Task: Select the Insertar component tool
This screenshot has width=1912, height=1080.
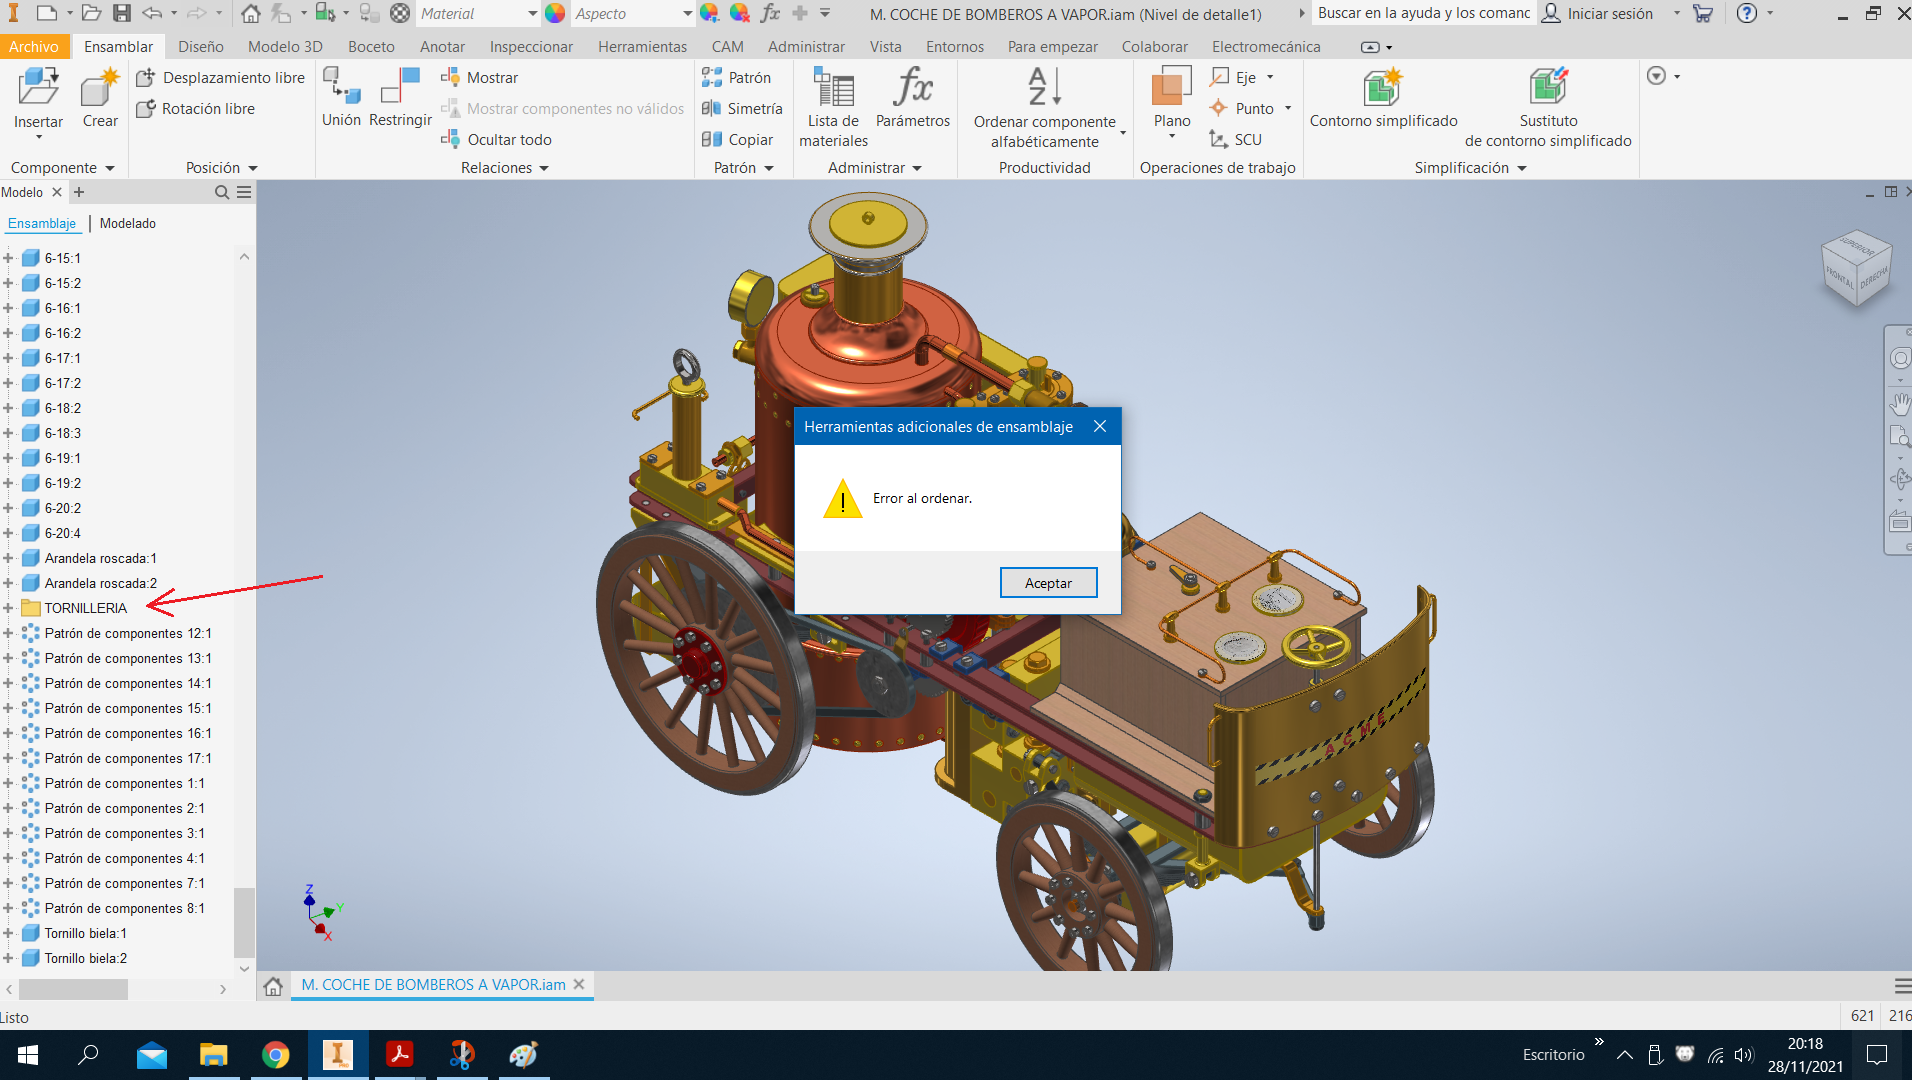Action: click(38, 100)
